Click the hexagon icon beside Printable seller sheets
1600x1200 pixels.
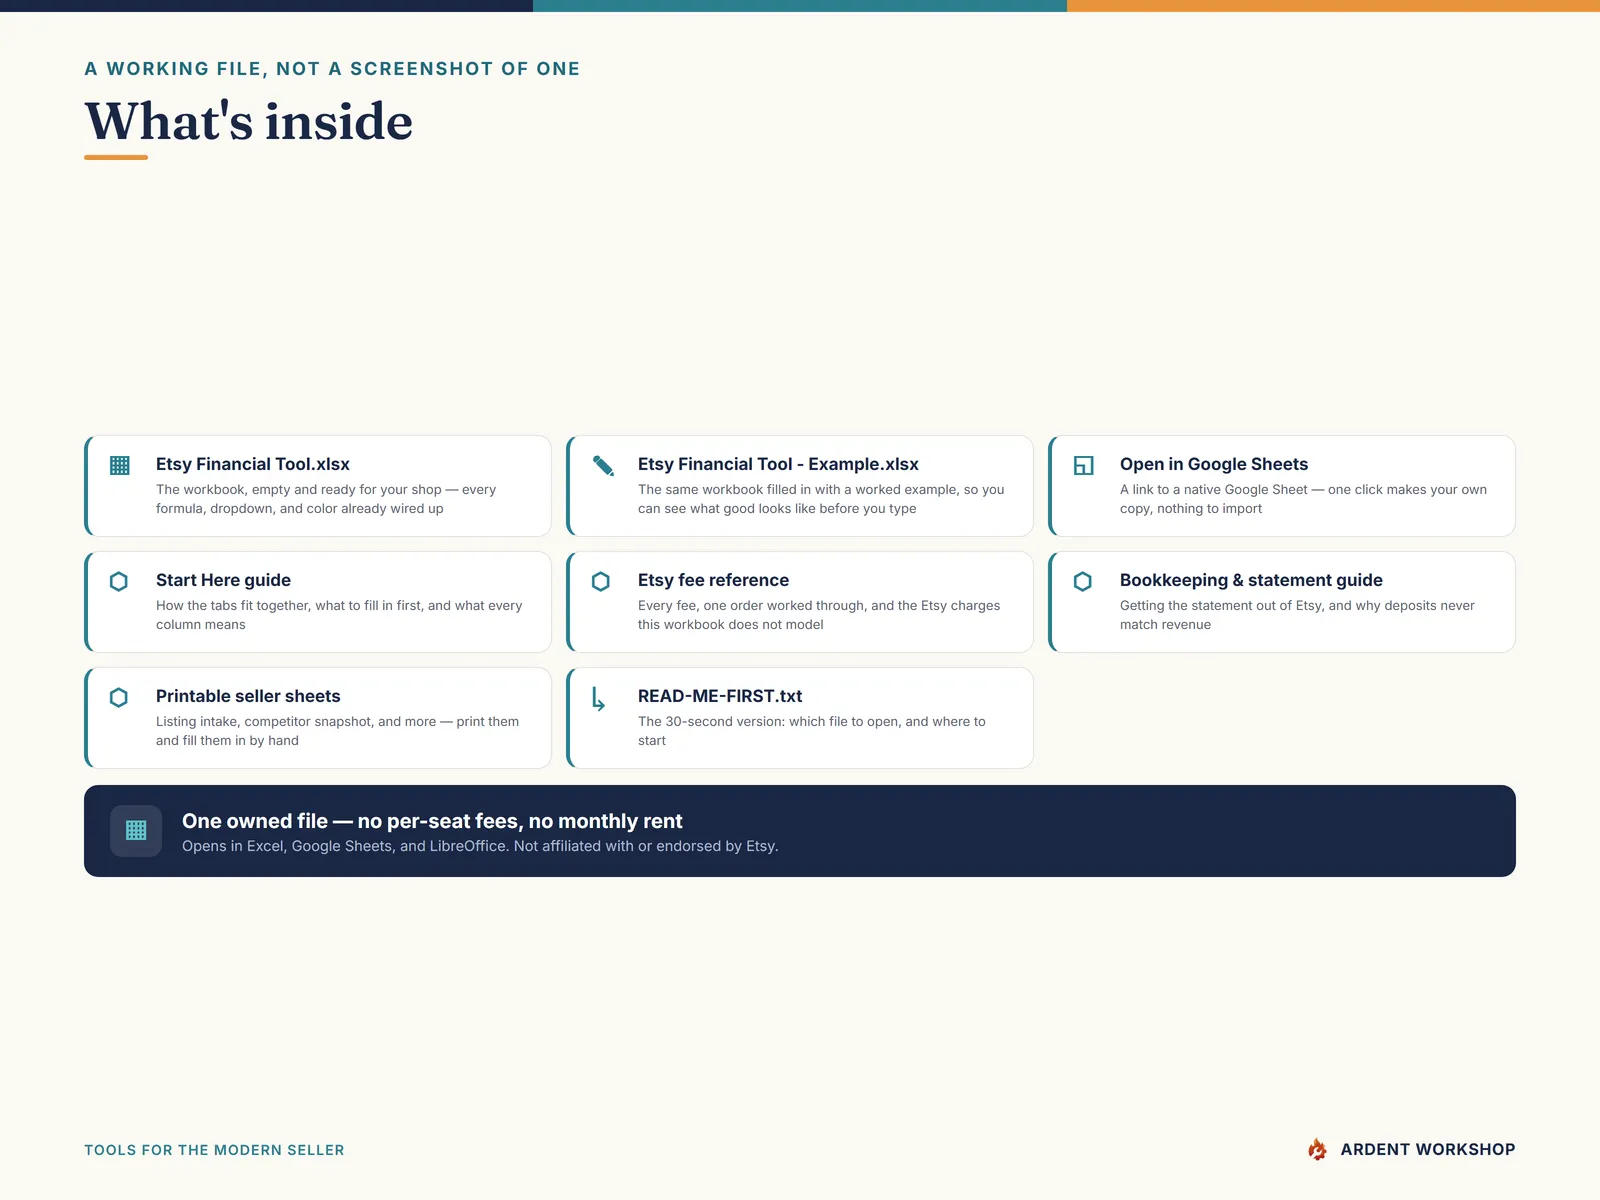coord(119,697)
